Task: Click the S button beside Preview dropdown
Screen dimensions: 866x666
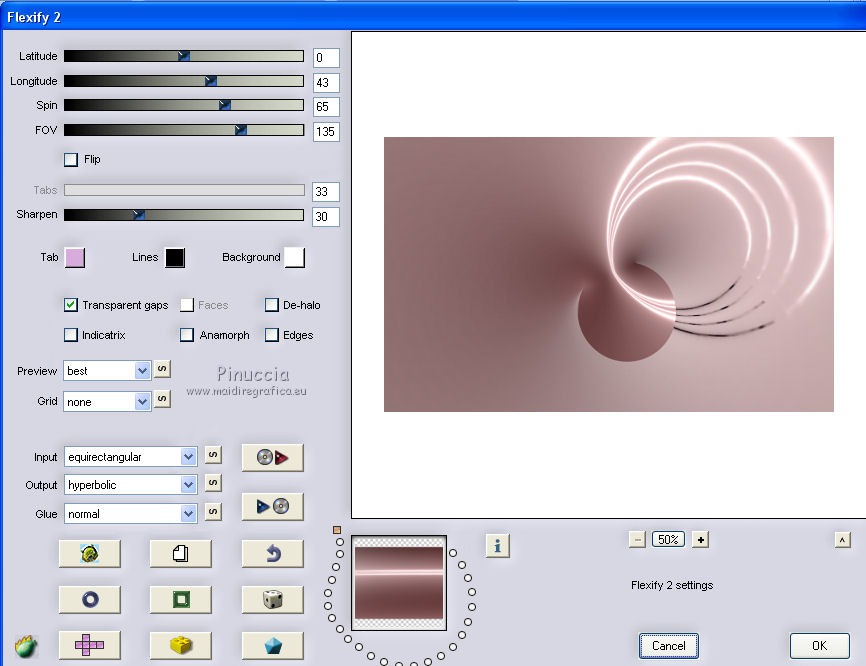Action: coord(162,369)
